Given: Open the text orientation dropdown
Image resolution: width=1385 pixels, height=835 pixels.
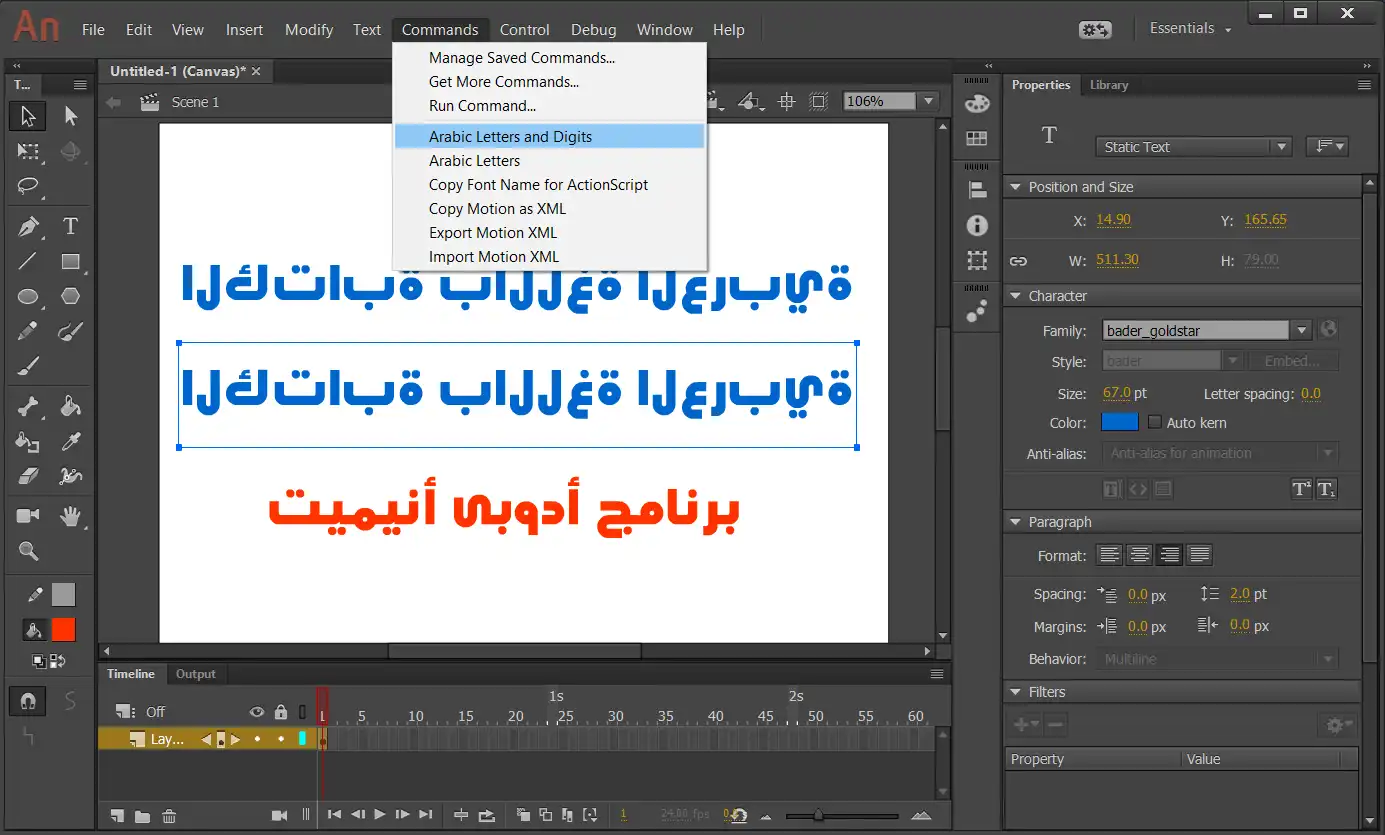Looking at the screenshot, I should point(1328,147).
